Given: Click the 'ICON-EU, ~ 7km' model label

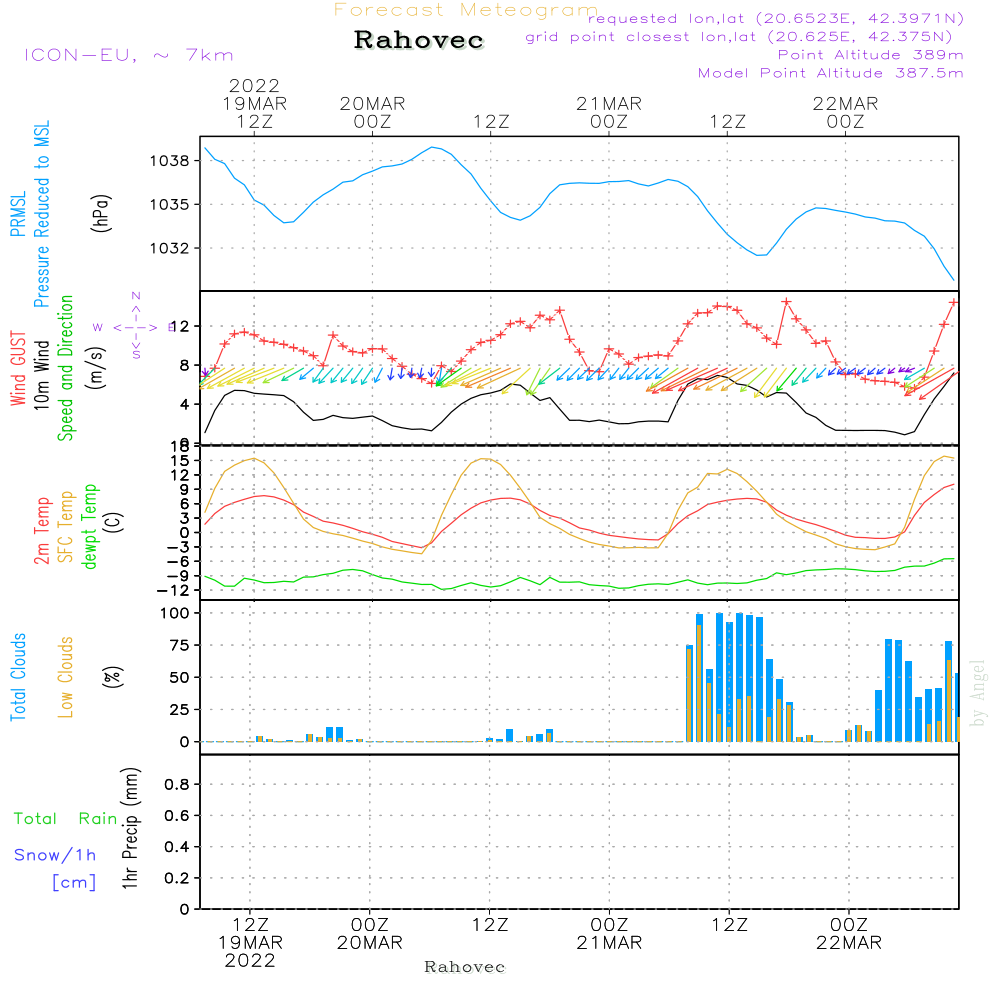Looking at the screenshot, I should [x=129, y=55].
